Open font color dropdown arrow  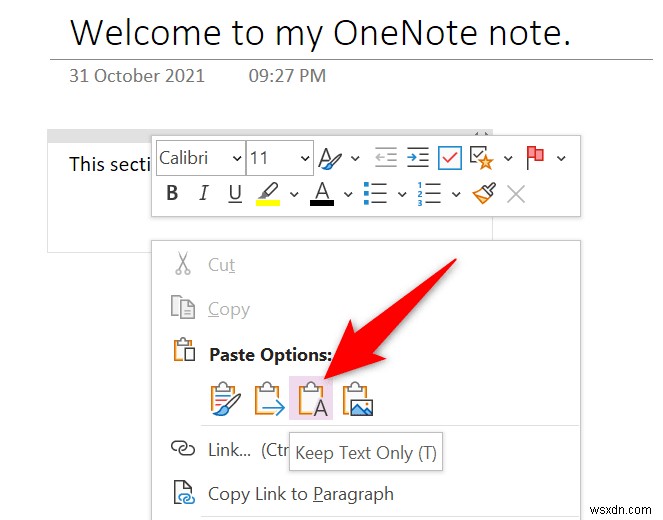point(348,194)
